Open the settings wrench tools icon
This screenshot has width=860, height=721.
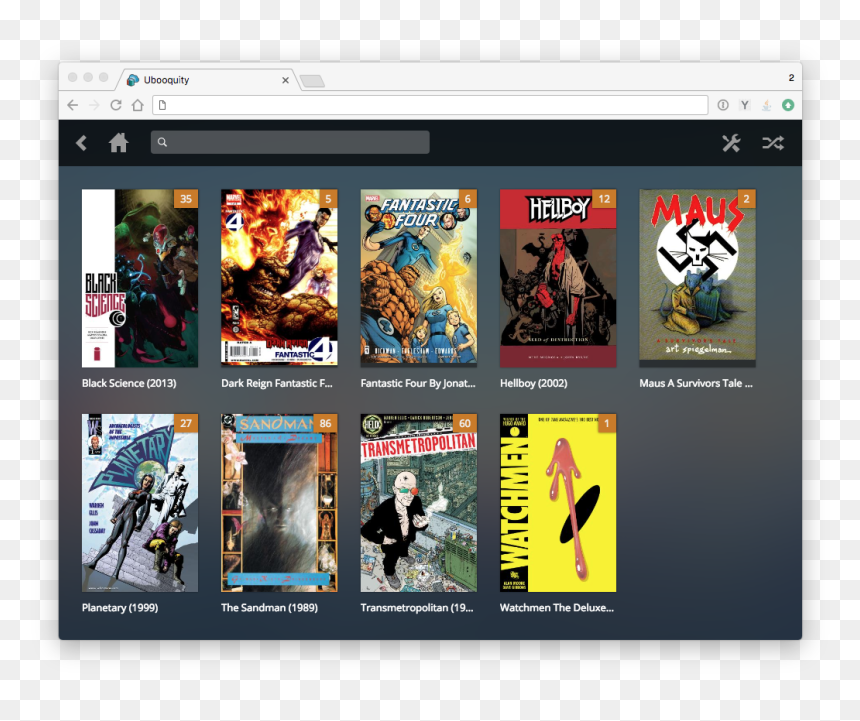731,143
